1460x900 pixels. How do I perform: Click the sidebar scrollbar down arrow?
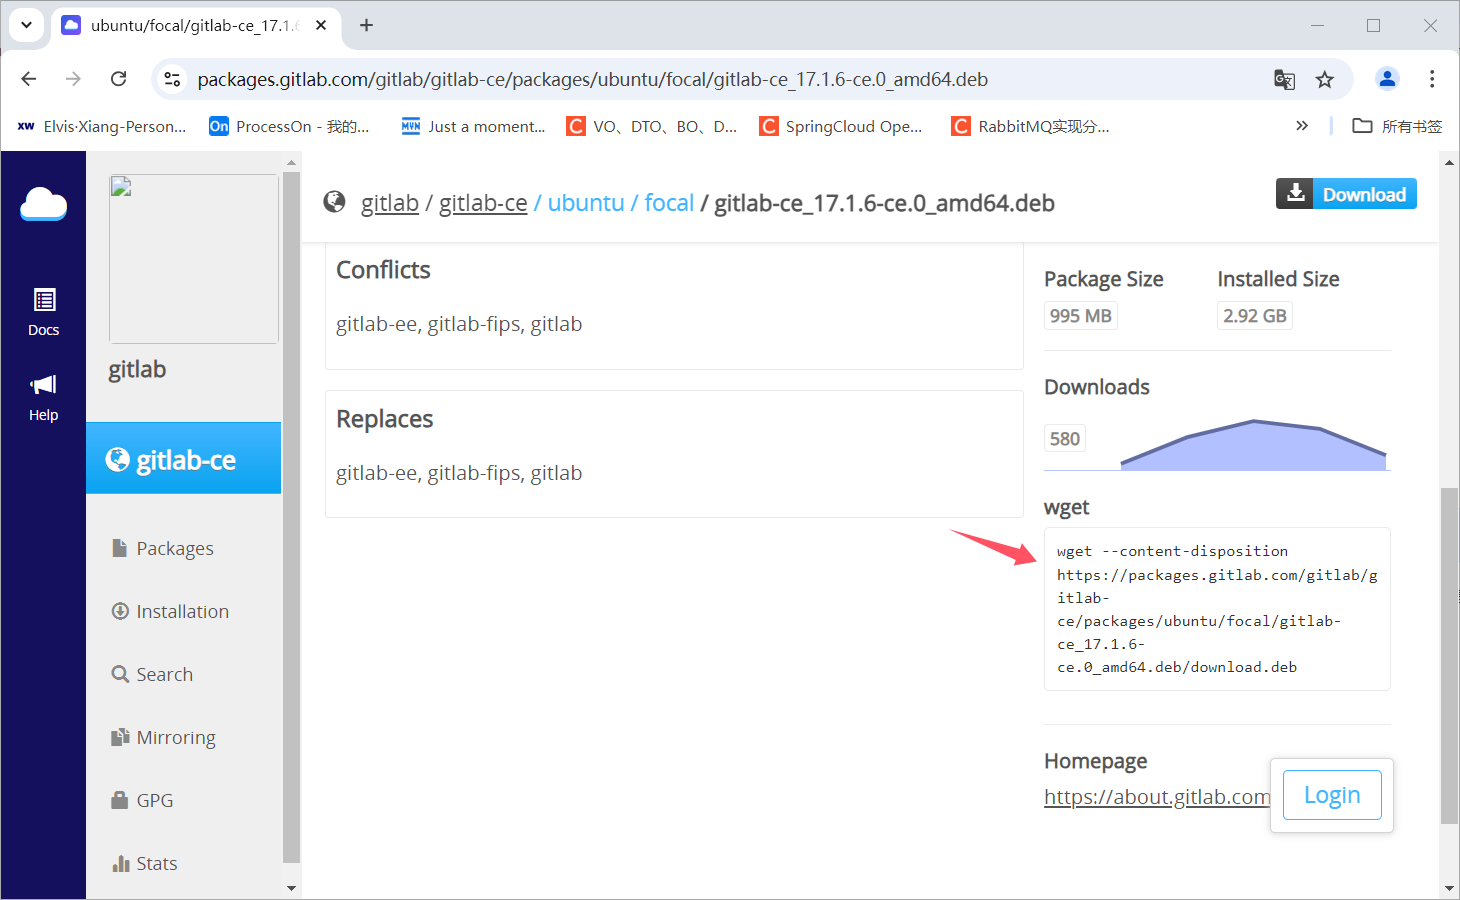pos(291,887)
